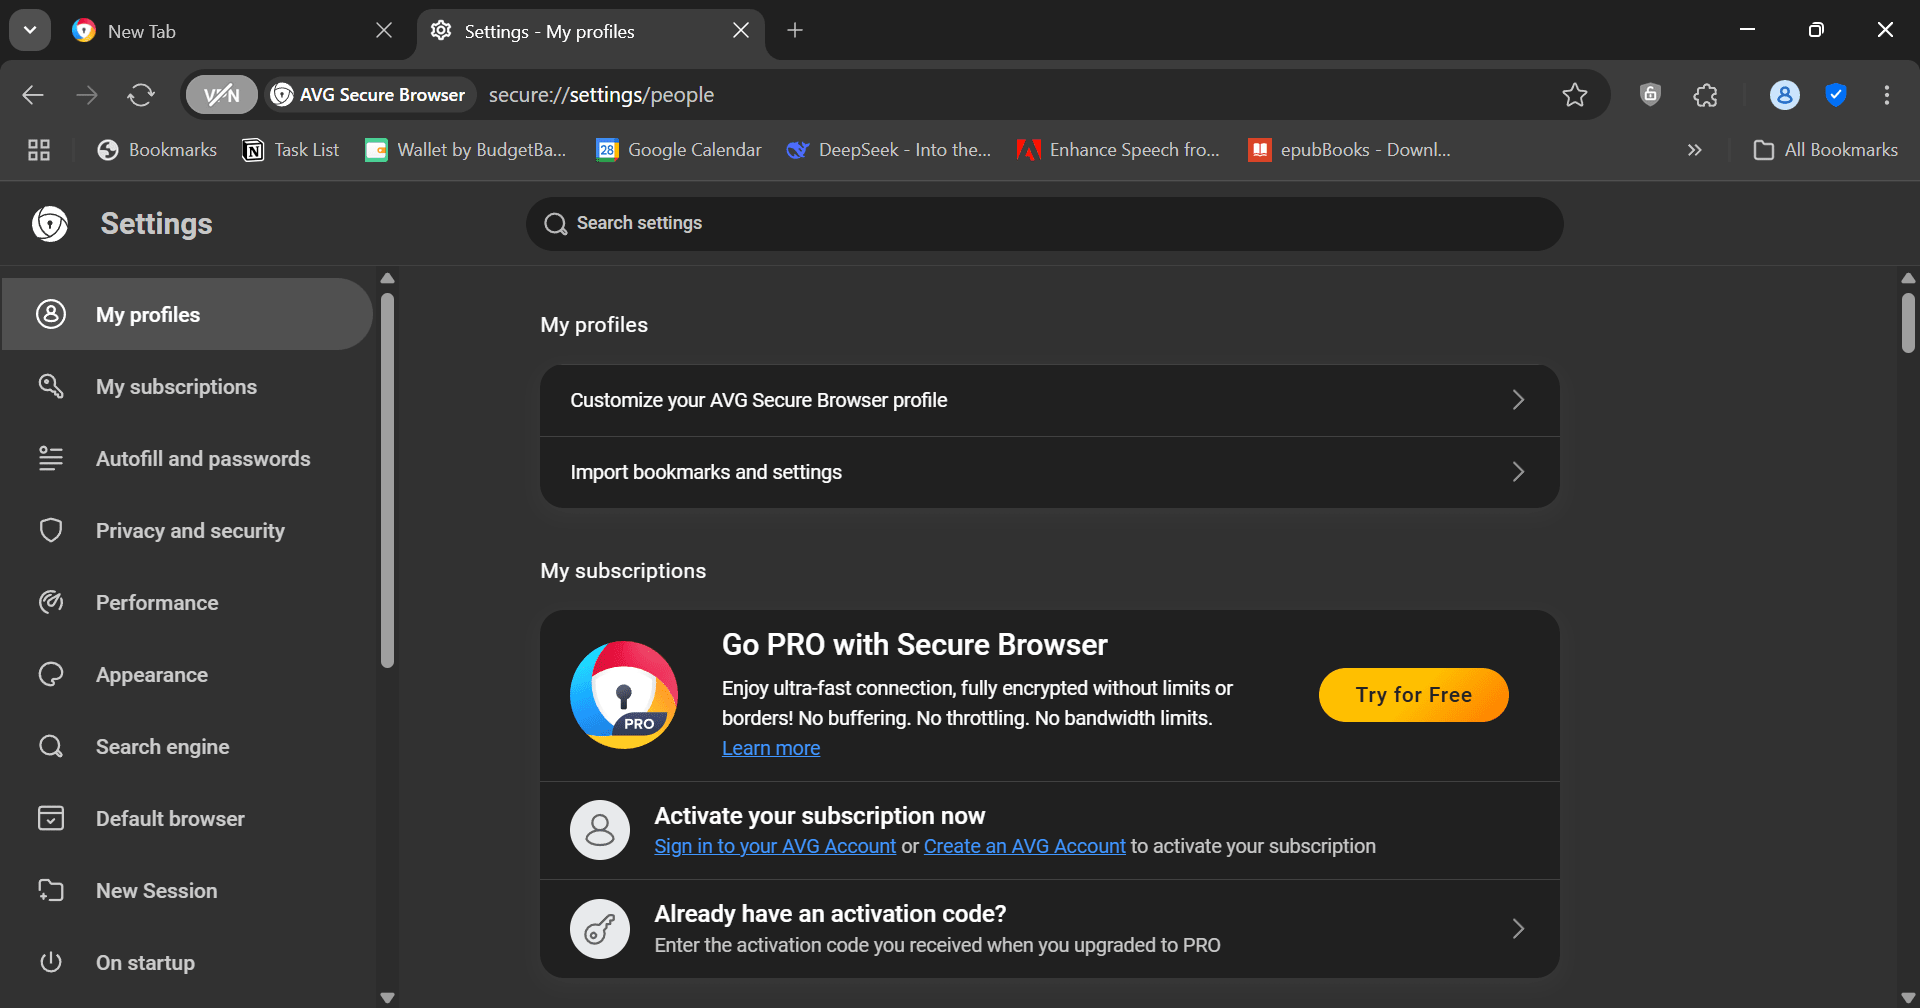Open the Bookmarks bookmark

coord(157,150)
